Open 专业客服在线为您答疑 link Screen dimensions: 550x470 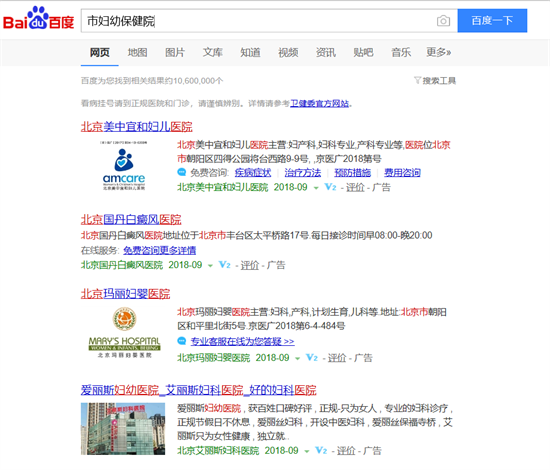242,341
